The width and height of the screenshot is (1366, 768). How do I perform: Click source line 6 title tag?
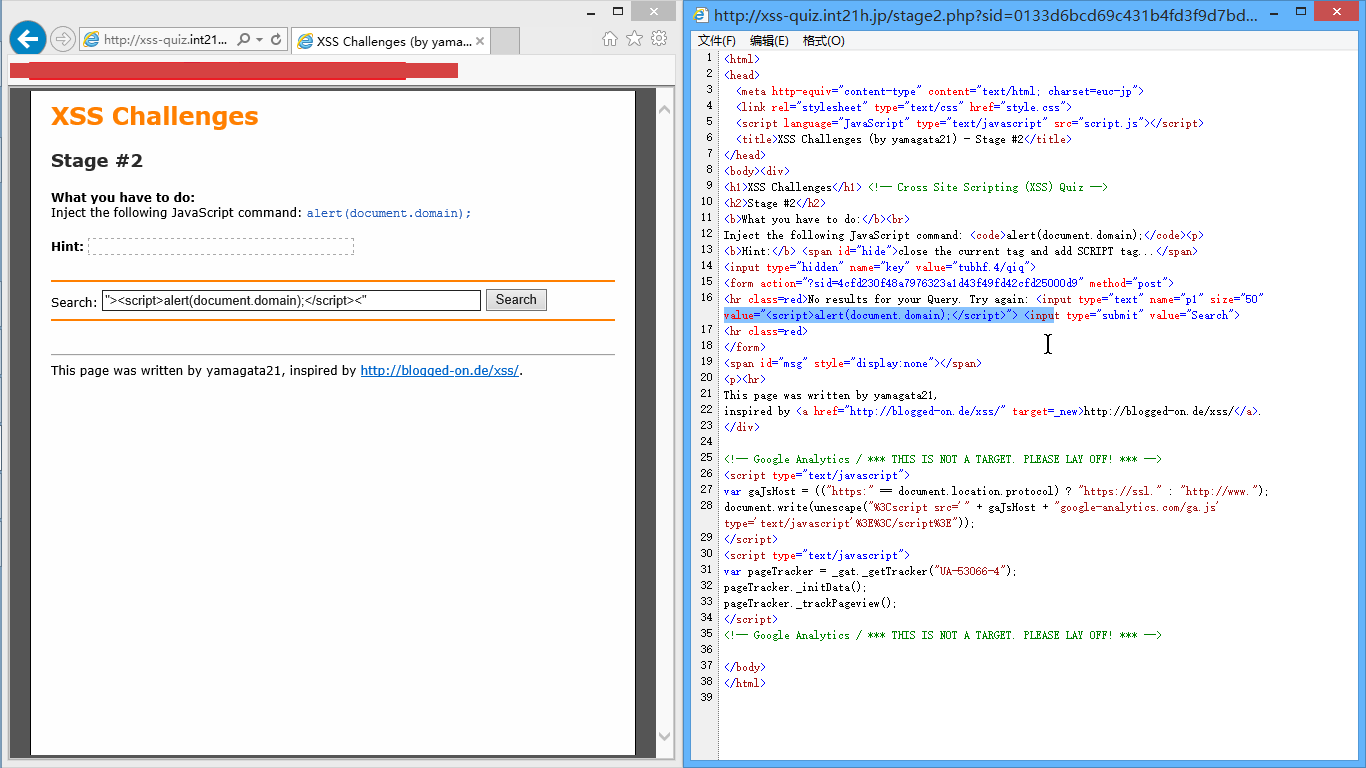(x=903, y=139)
